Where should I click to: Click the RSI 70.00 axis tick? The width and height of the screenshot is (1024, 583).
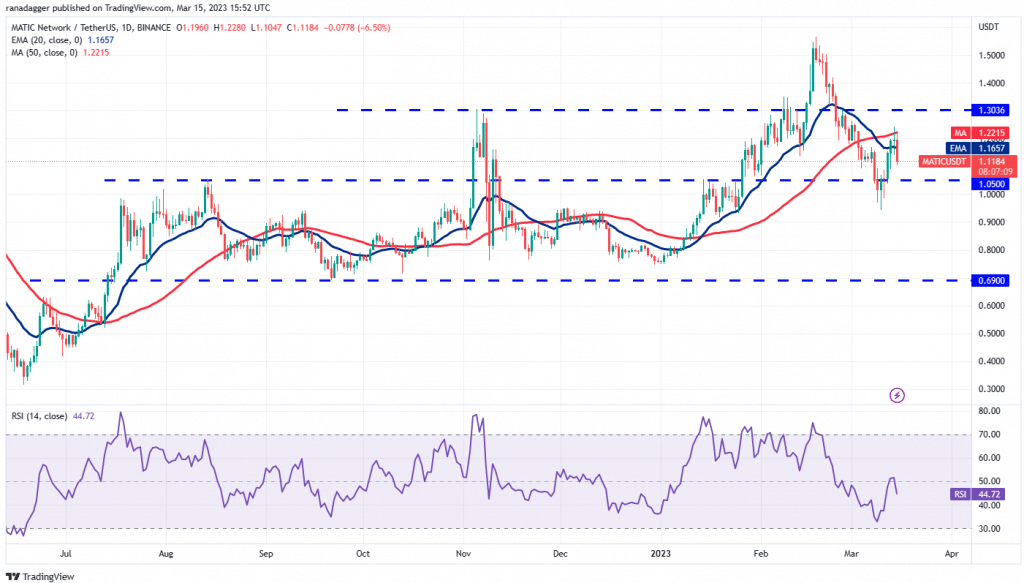[x=989, y=435]
